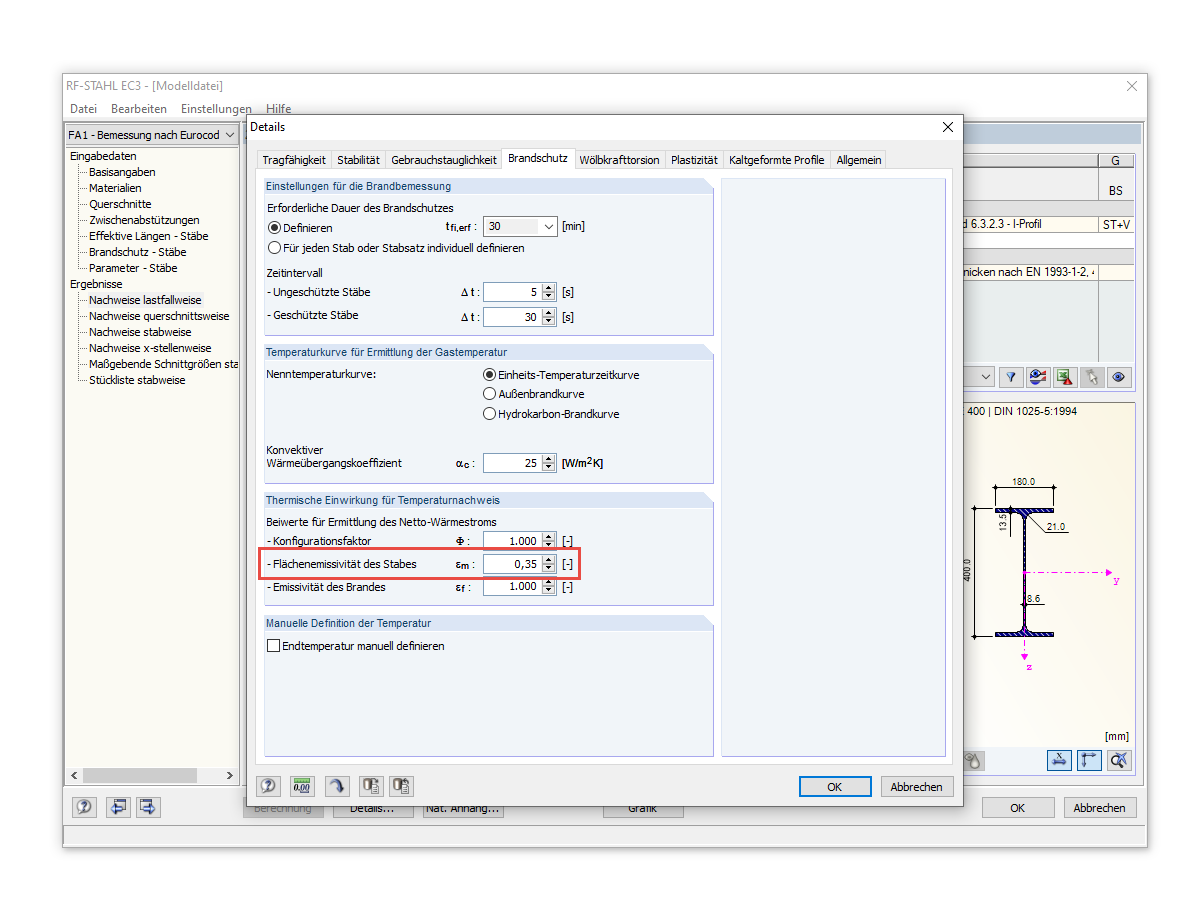The height and width of the screenshot is (900, 1200).
Task: Click stepper of Wärmeübergangskoeffizient αc
Action: 548,463
